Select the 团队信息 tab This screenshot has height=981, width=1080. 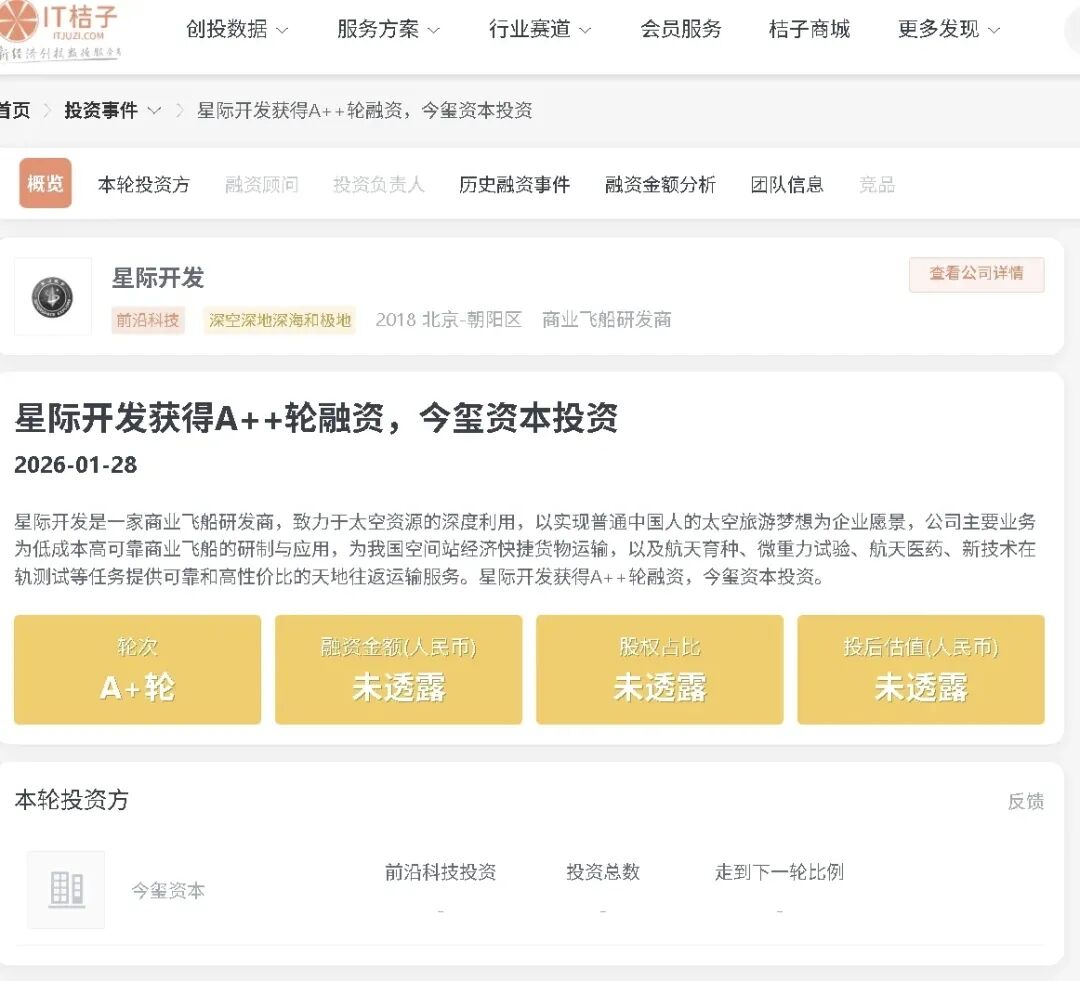(x=787, y=184)
